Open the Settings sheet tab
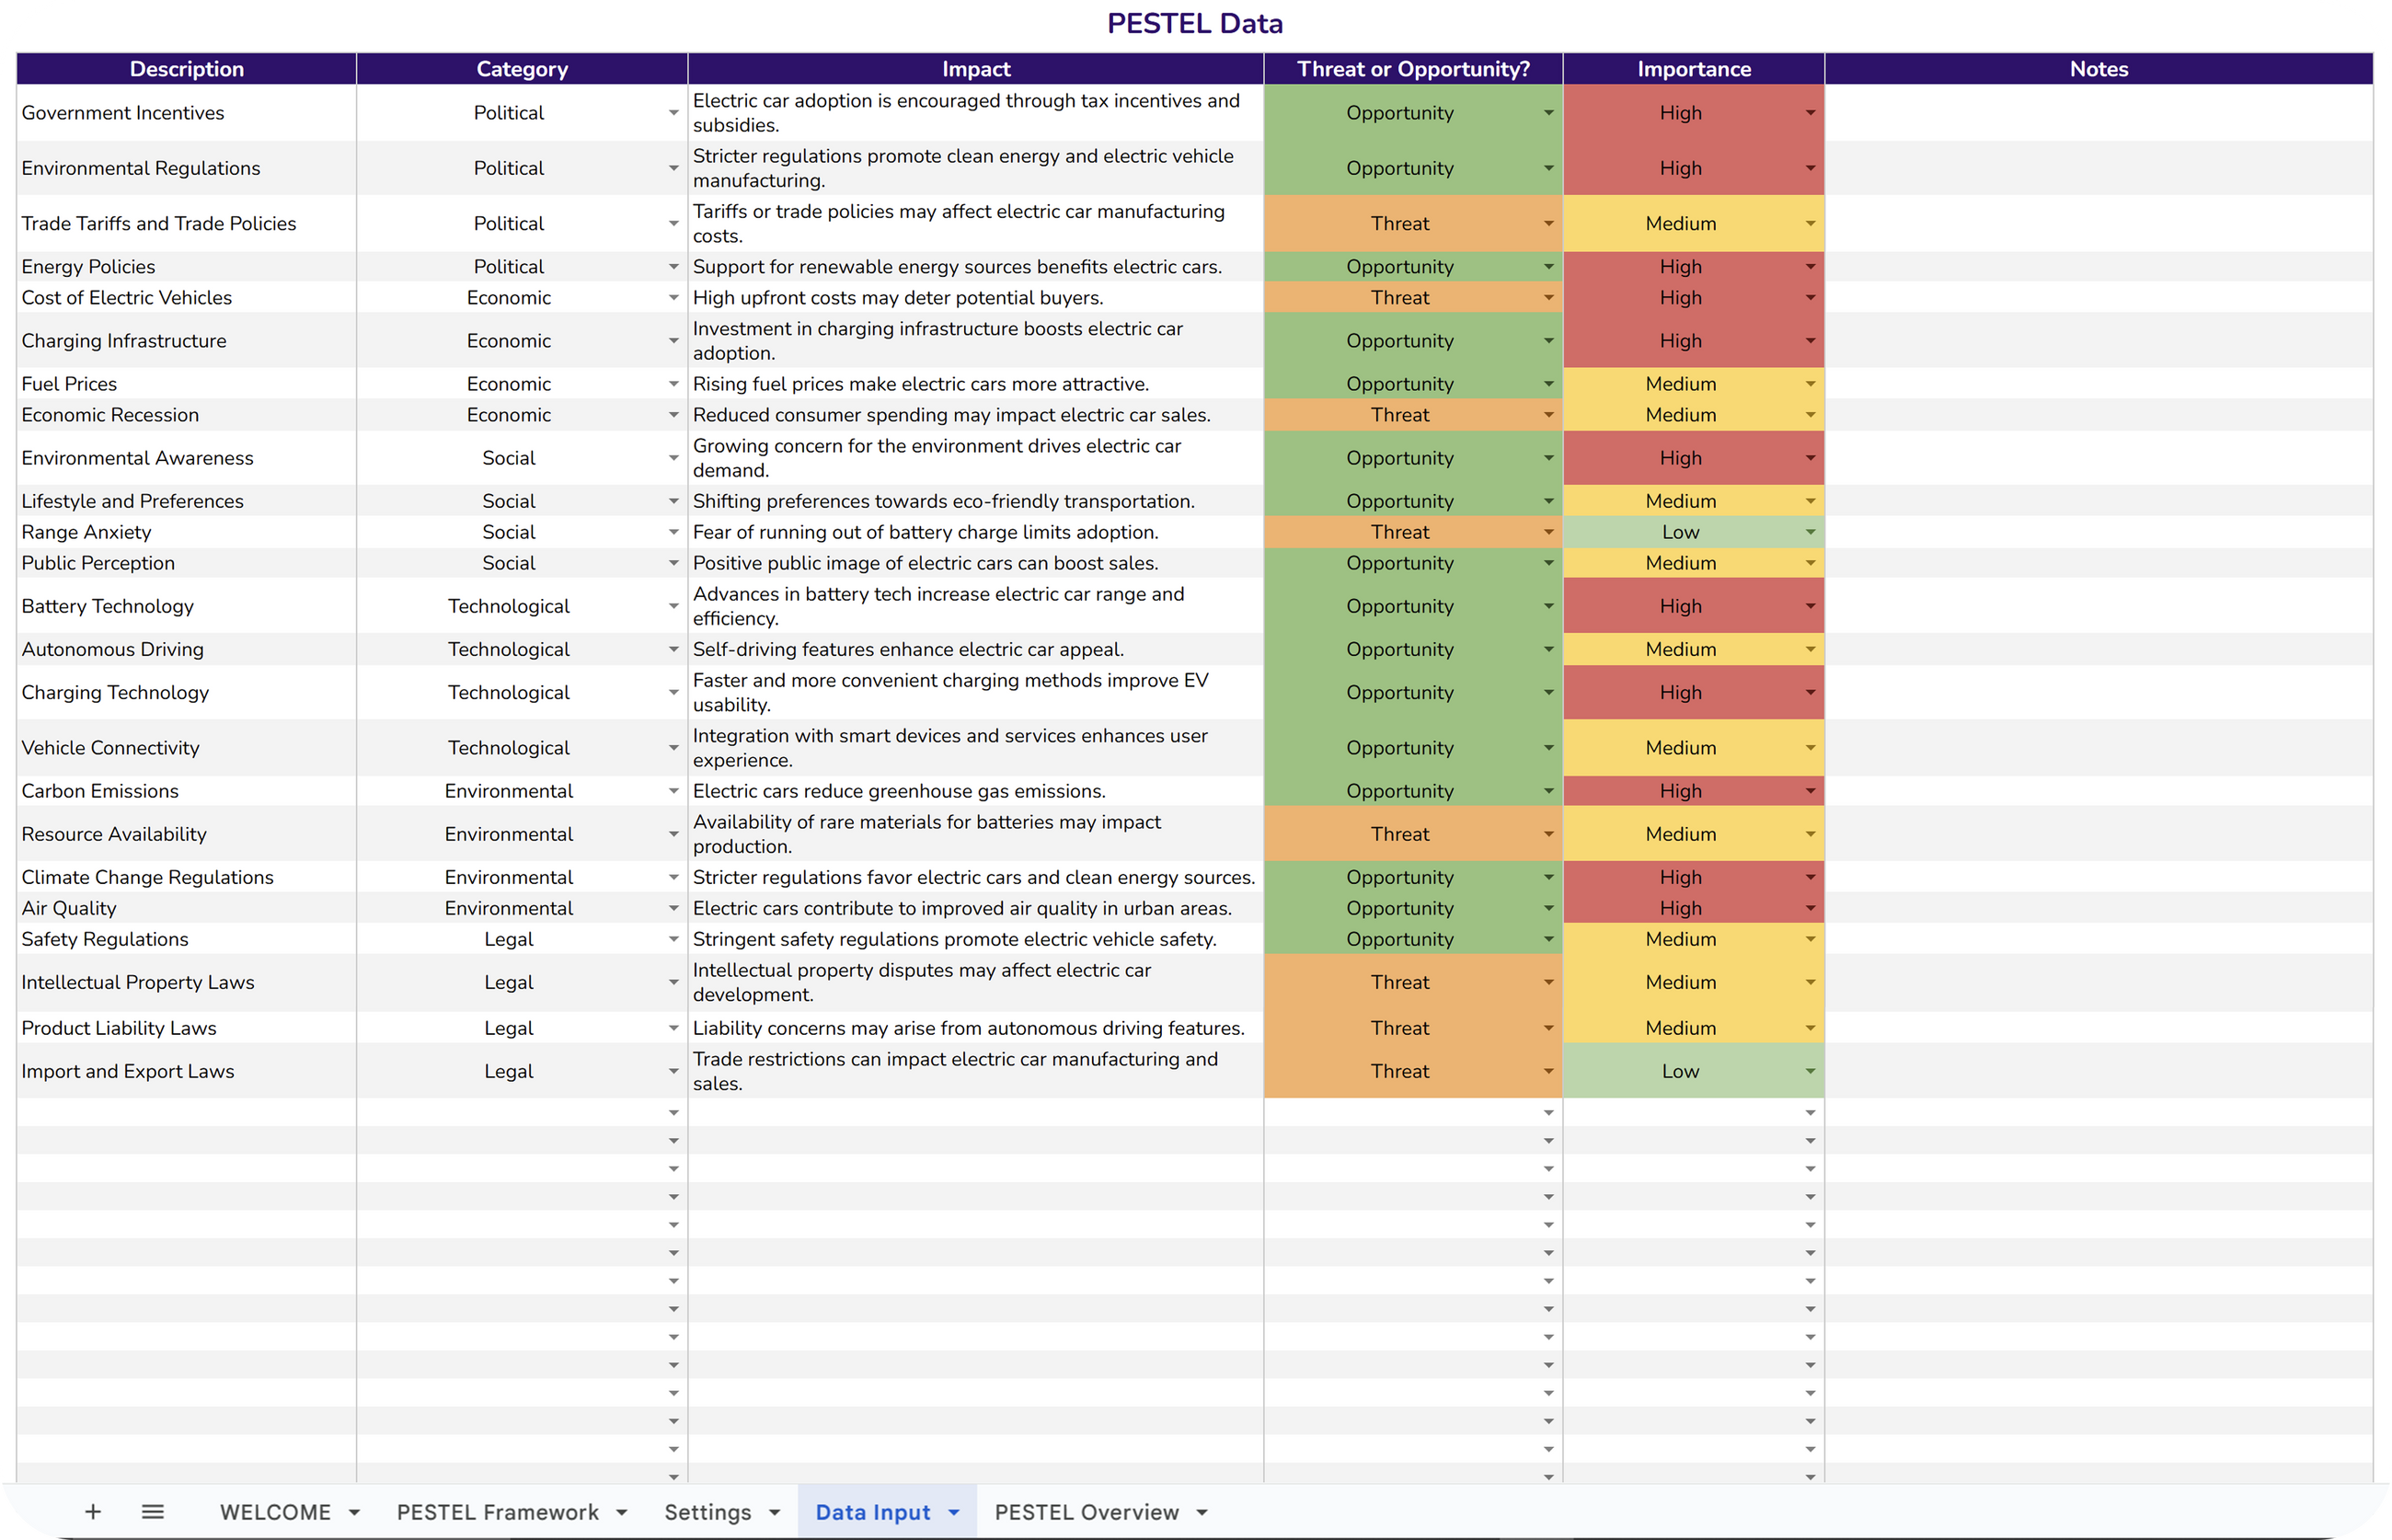Image resolution: width=2392 pixels, height=1540 pixels. [x=707, y=1512]
